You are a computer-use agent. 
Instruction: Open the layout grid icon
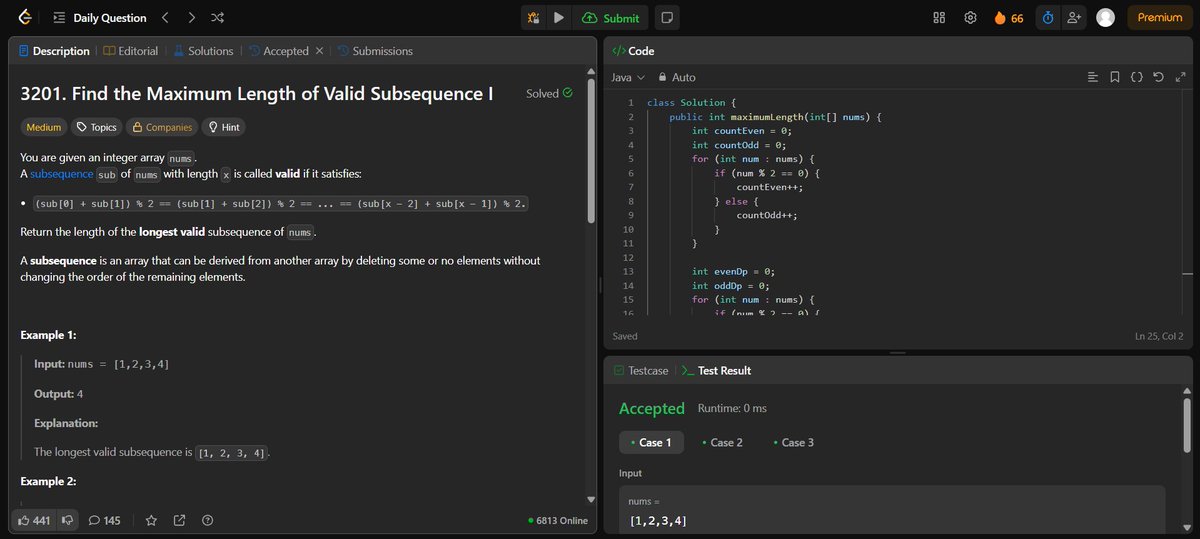(x=939, y=18)
